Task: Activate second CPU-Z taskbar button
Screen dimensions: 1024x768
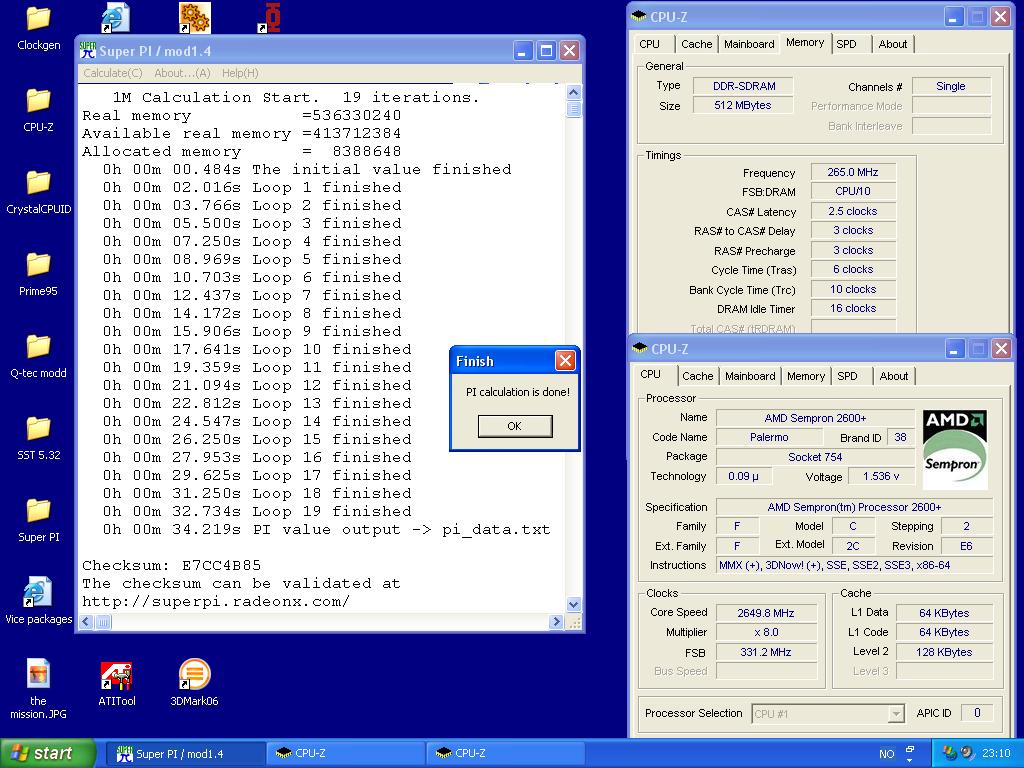Action: [x=505, y=754]
